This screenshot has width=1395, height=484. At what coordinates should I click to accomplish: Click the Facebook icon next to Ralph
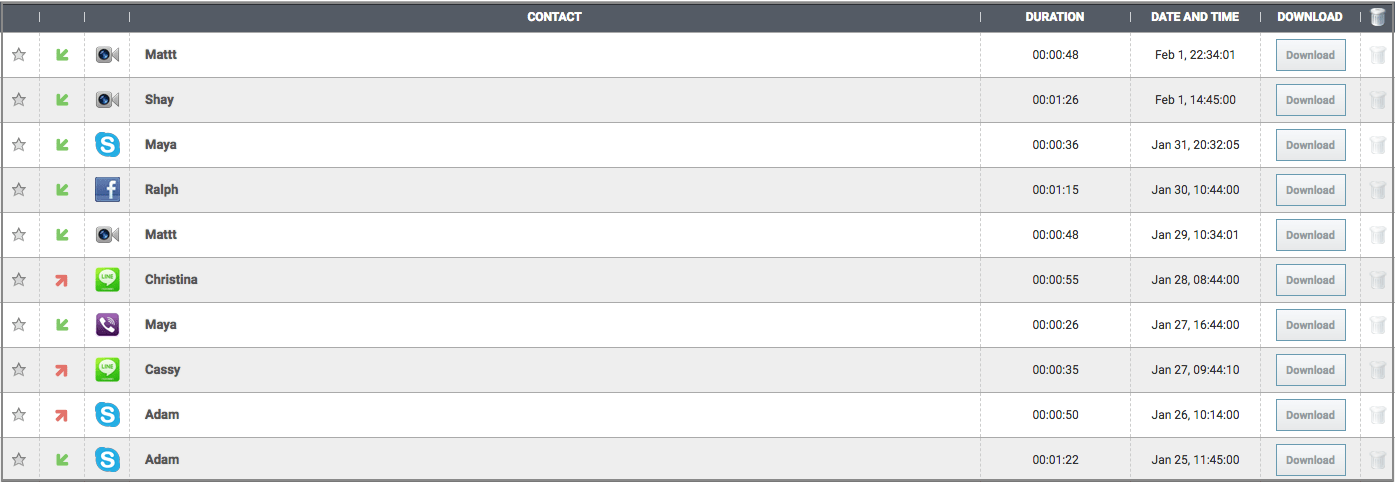tap(107, 190)
